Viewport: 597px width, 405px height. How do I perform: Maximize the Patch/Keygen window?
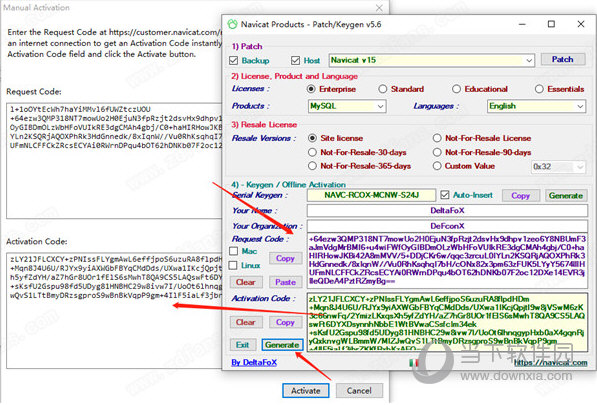click(x=551, y=24)
